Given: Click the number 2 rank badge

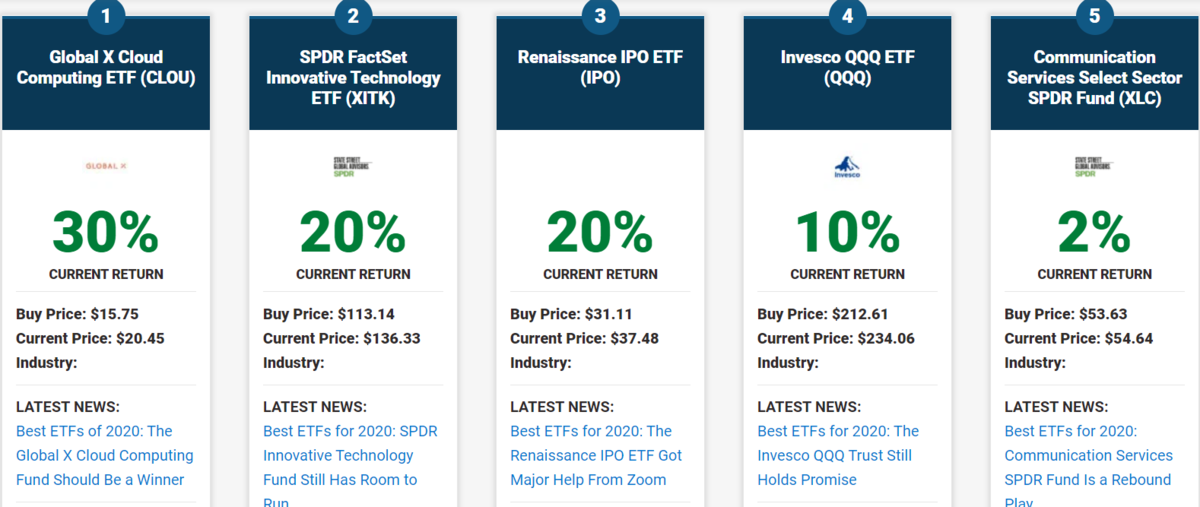Looking at the screenshot, I should pyautogui.click(x=353, y=15).
